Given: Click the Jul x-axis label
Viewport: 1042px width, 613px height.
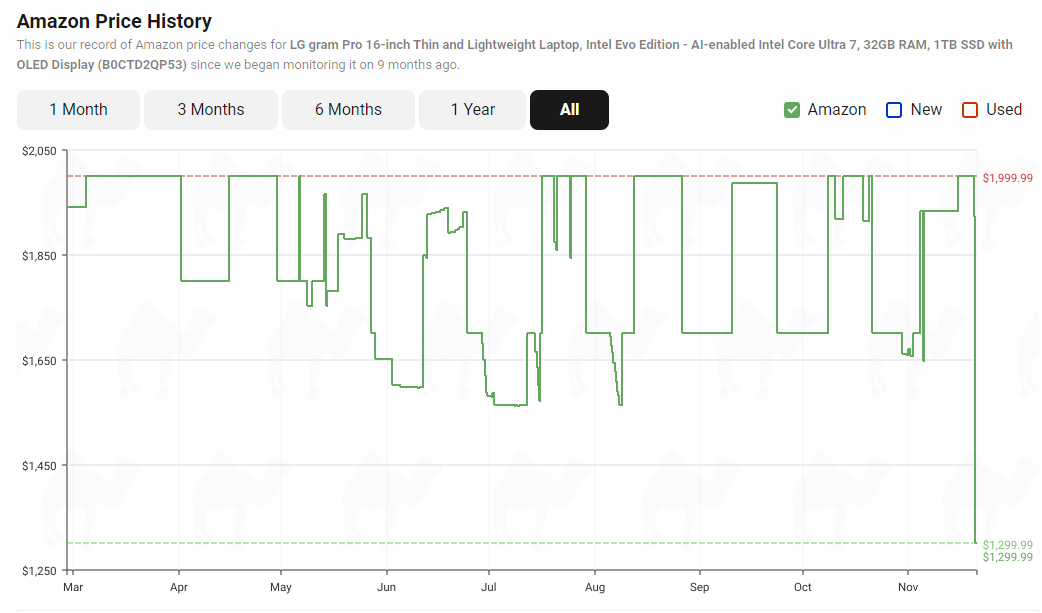Looking at the screenshot, I should [488, 587].
